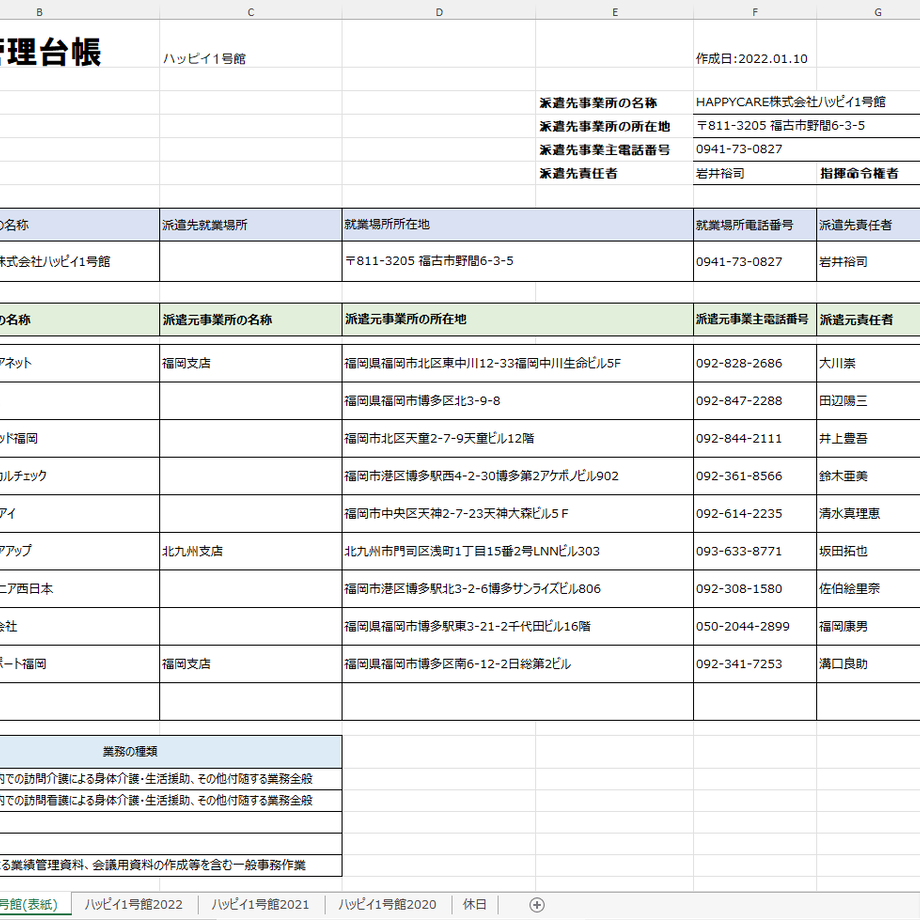The width and height of the screenshot is (920, 920).
Task: Select phone number 092-361-8566
Action: point(755,476)
